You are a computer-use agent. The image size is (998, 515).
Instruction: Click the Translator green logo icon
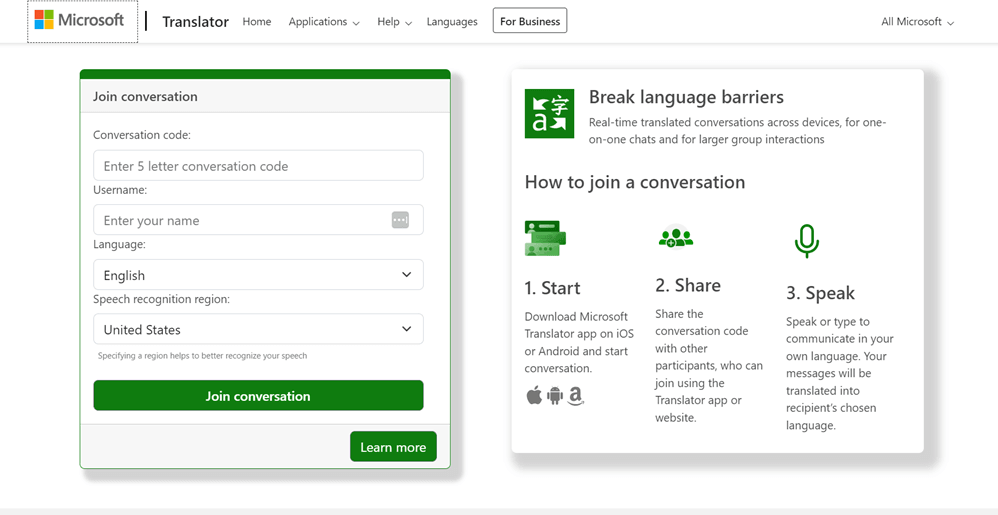coord(549,113)
